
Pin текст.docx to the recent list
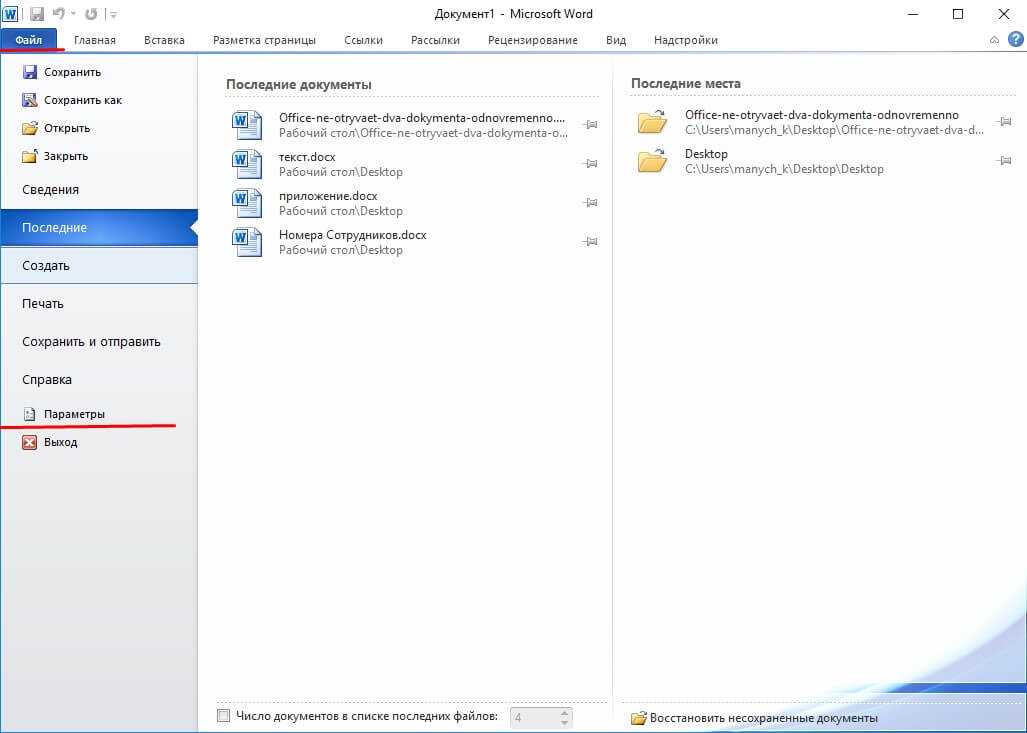590,164
